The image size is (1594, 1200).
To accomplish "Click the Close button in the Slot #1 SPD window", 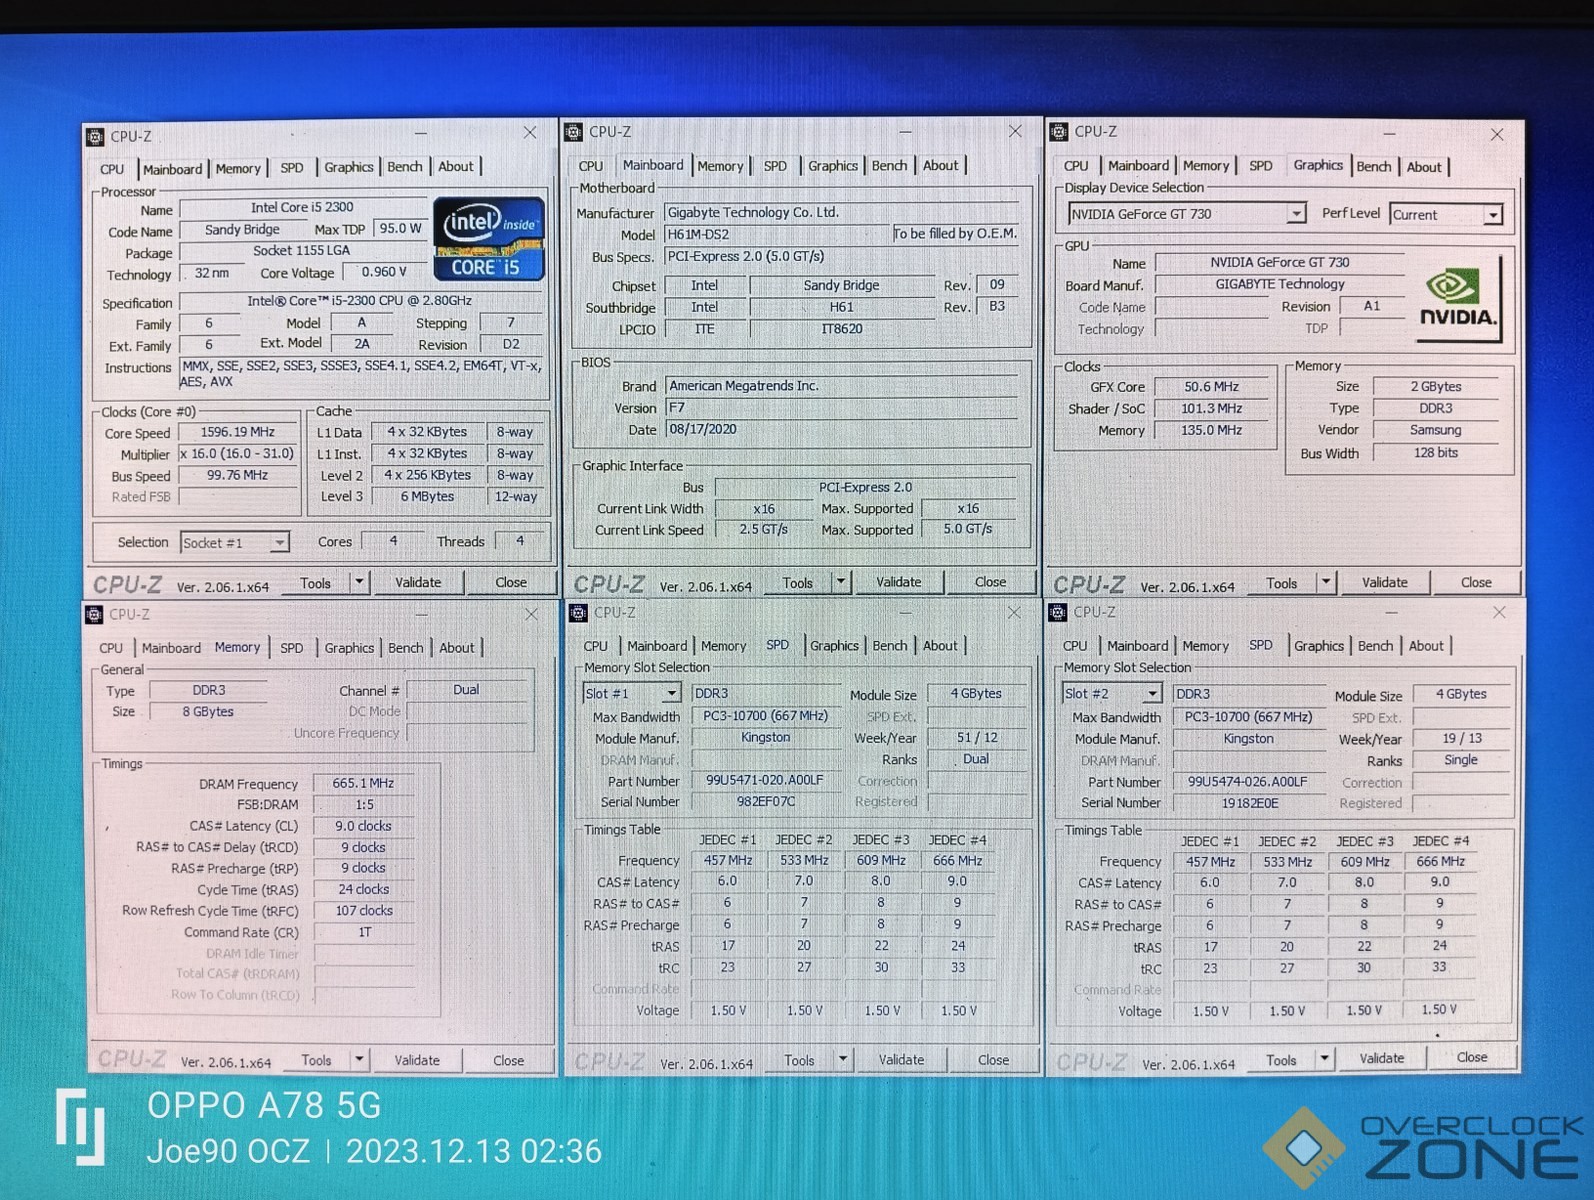I will point(993,1060).
